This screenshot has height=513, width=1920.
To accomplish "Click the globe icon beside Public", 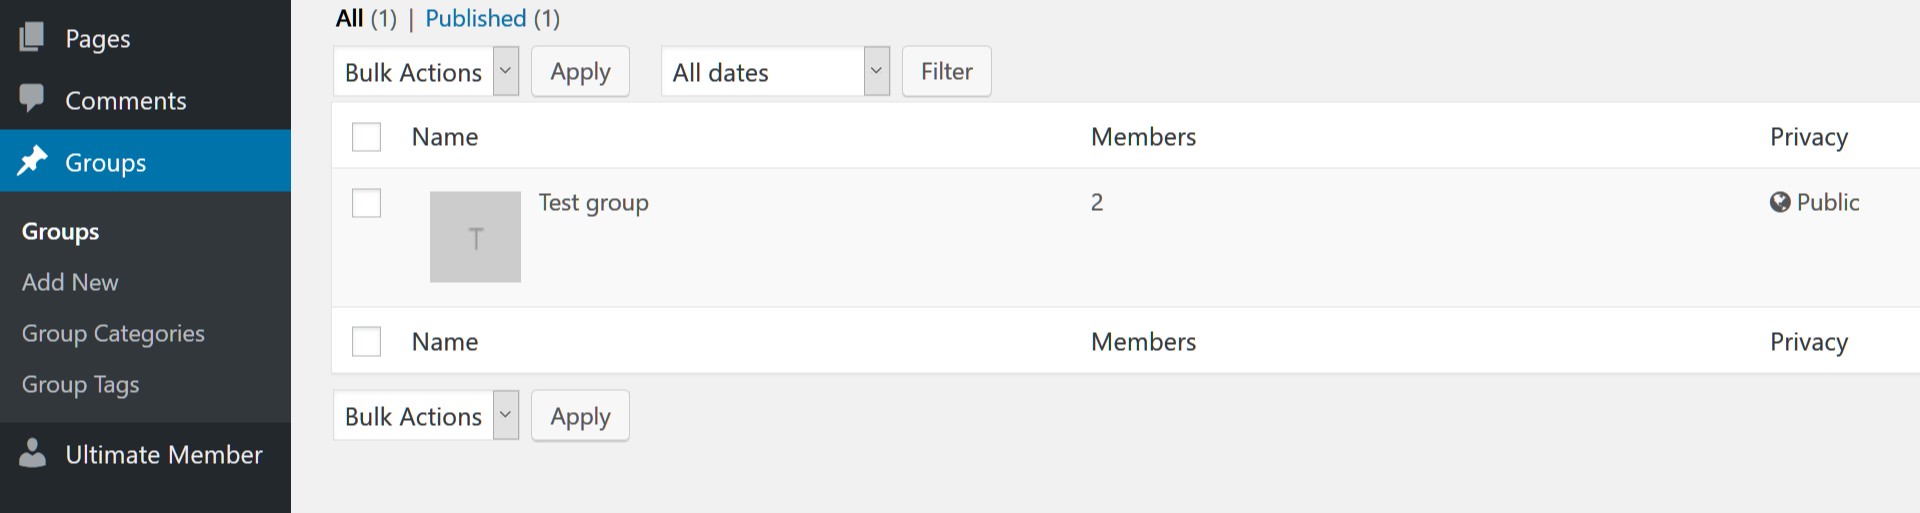I will 1779,202.
